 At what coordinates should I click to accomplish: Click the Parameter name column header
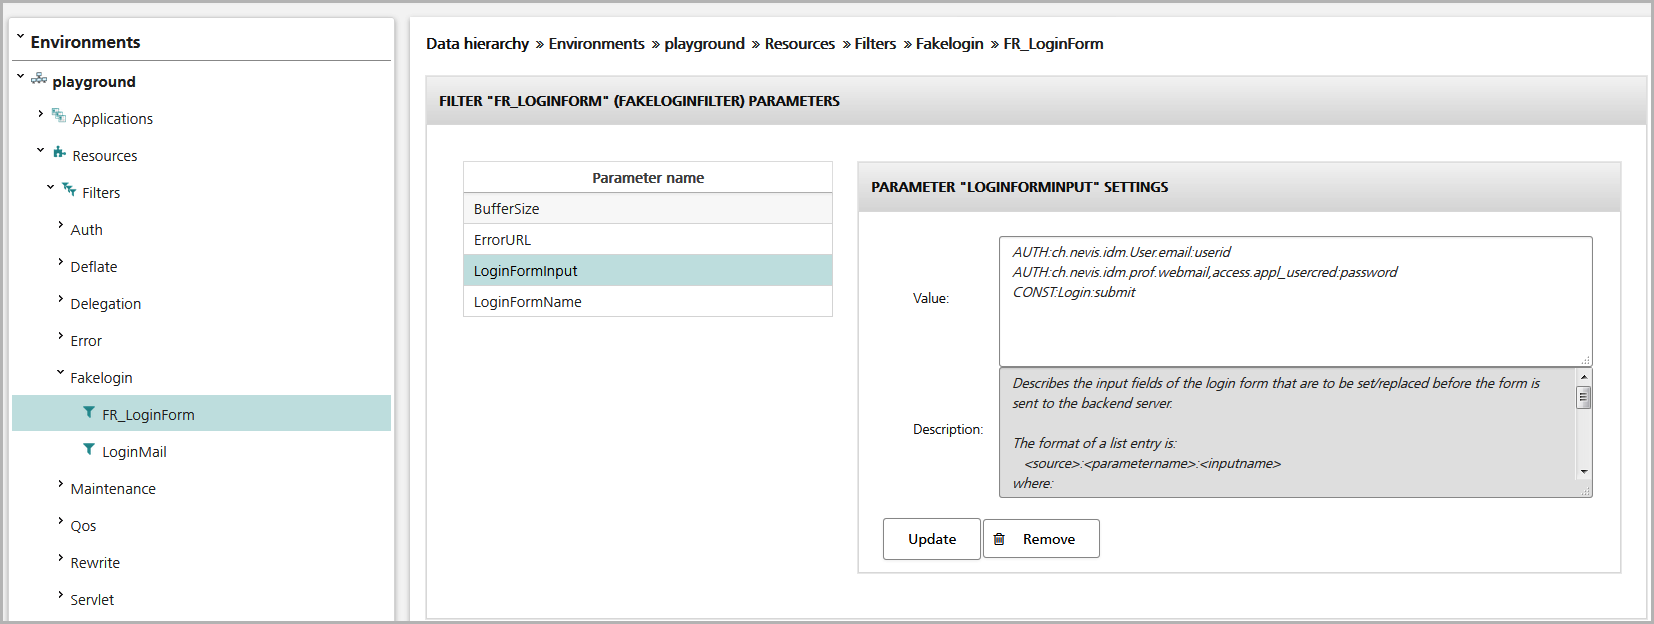click(x=648, y=177)
